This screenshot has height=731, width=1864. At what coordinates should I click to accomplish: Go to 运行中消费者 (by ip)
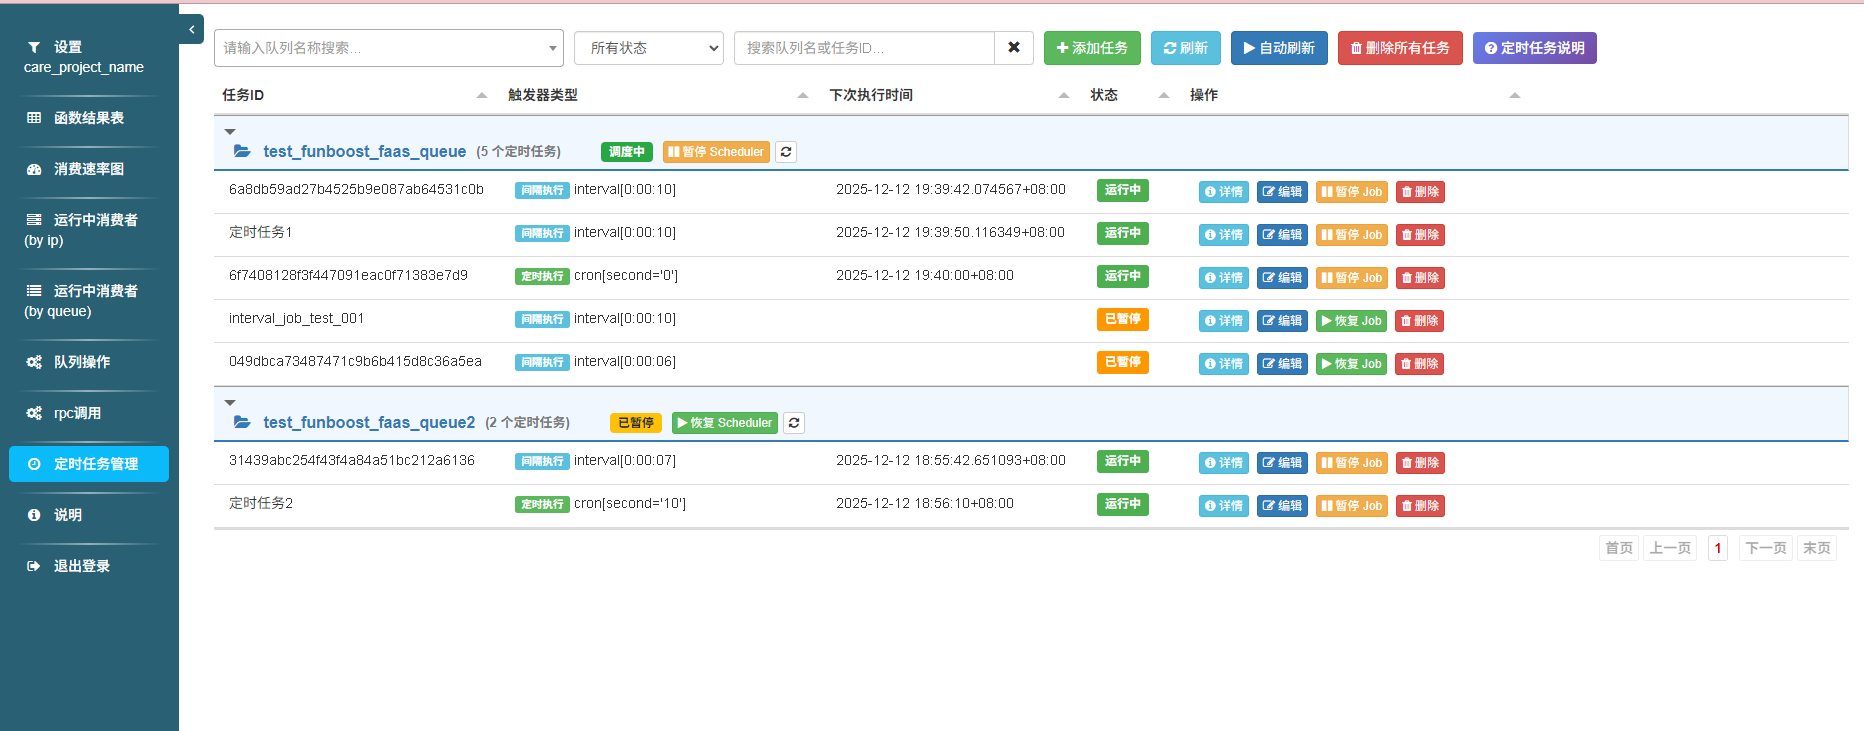point(89,230)
